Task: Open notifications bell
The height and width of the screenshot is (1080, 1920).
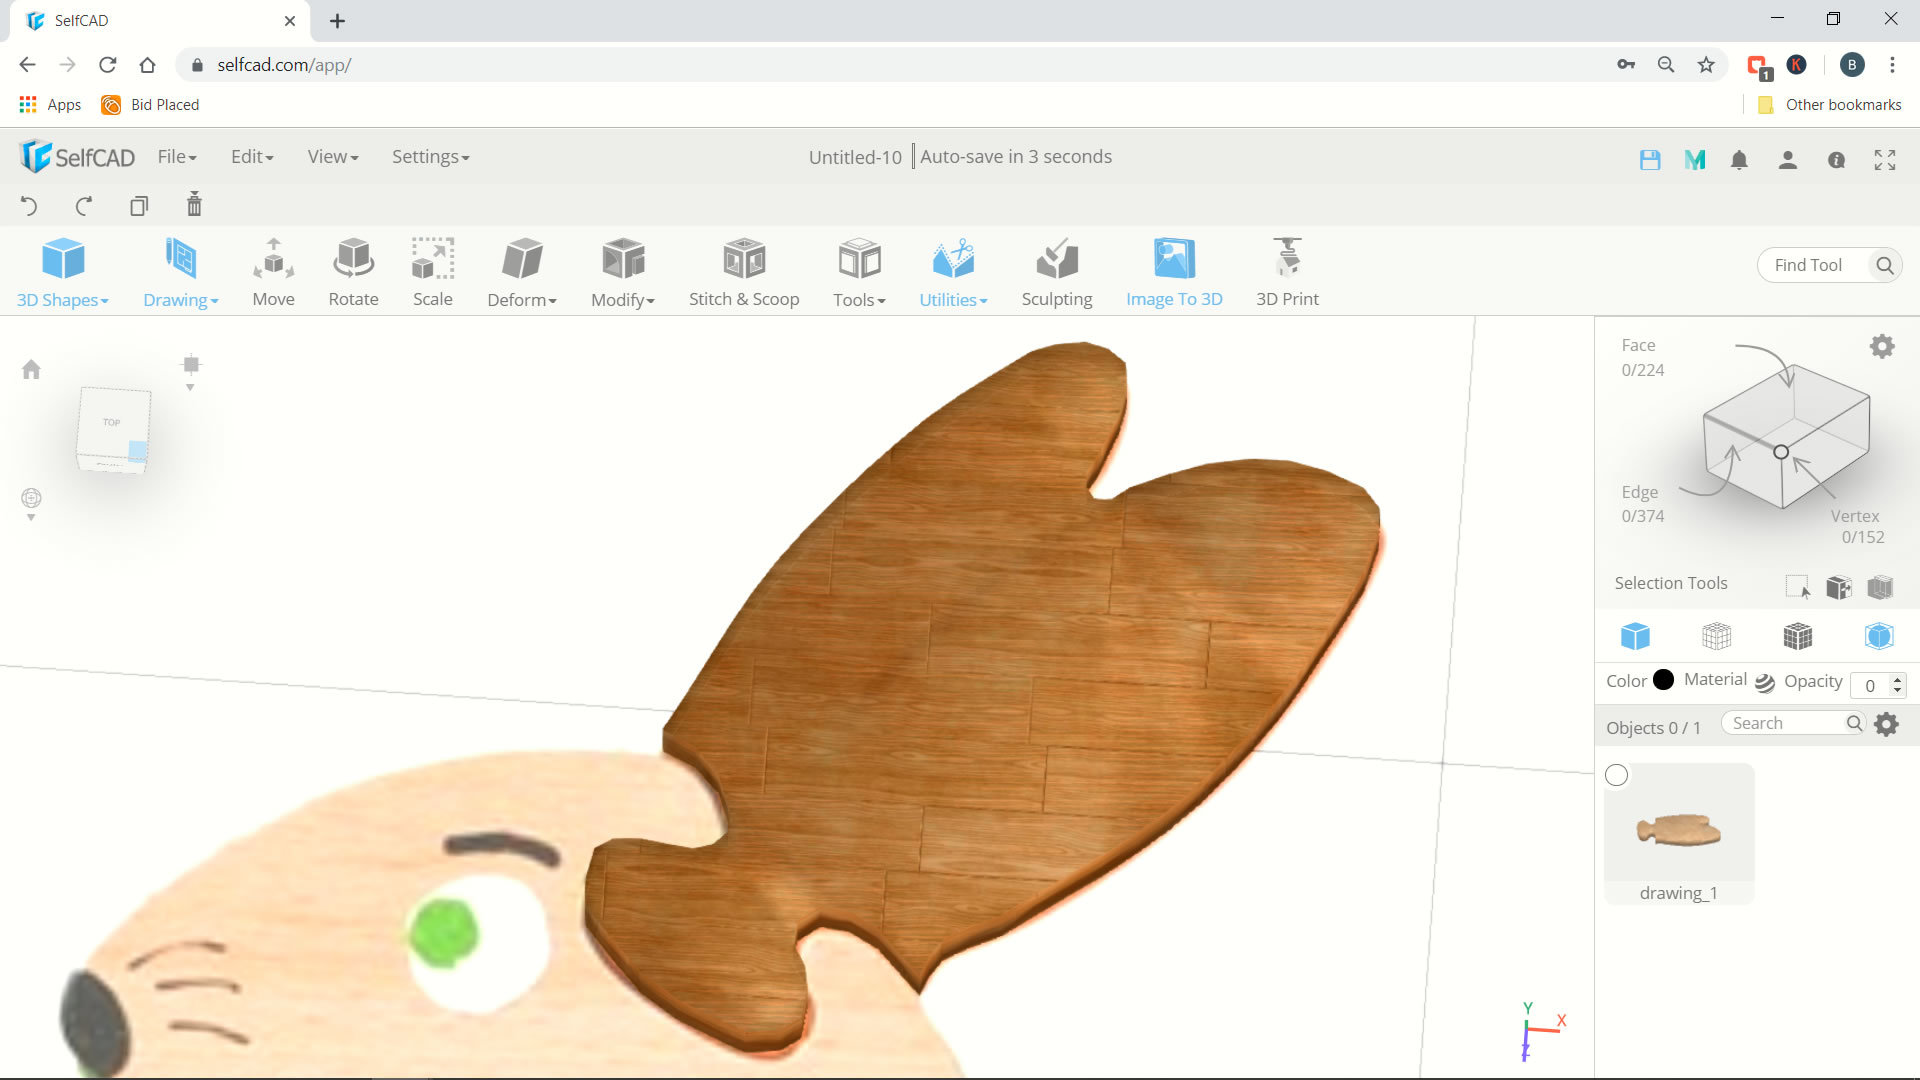Action: tap(1739, 160)
